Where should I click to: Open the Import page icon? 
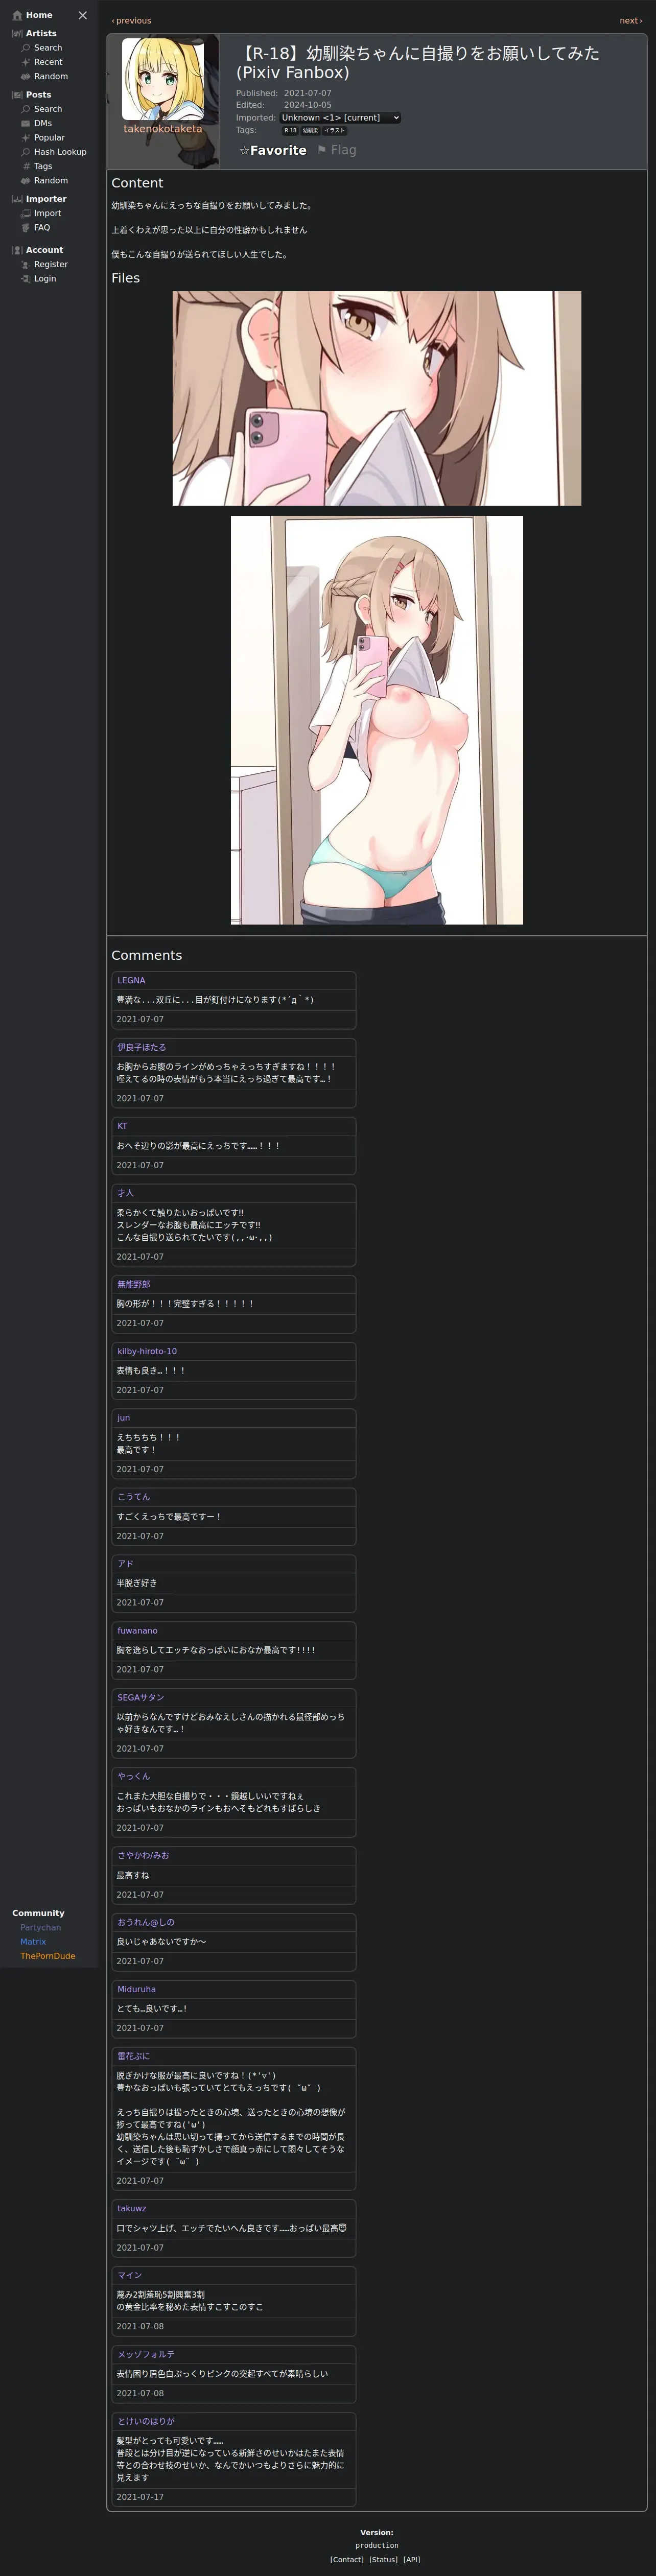26,213
